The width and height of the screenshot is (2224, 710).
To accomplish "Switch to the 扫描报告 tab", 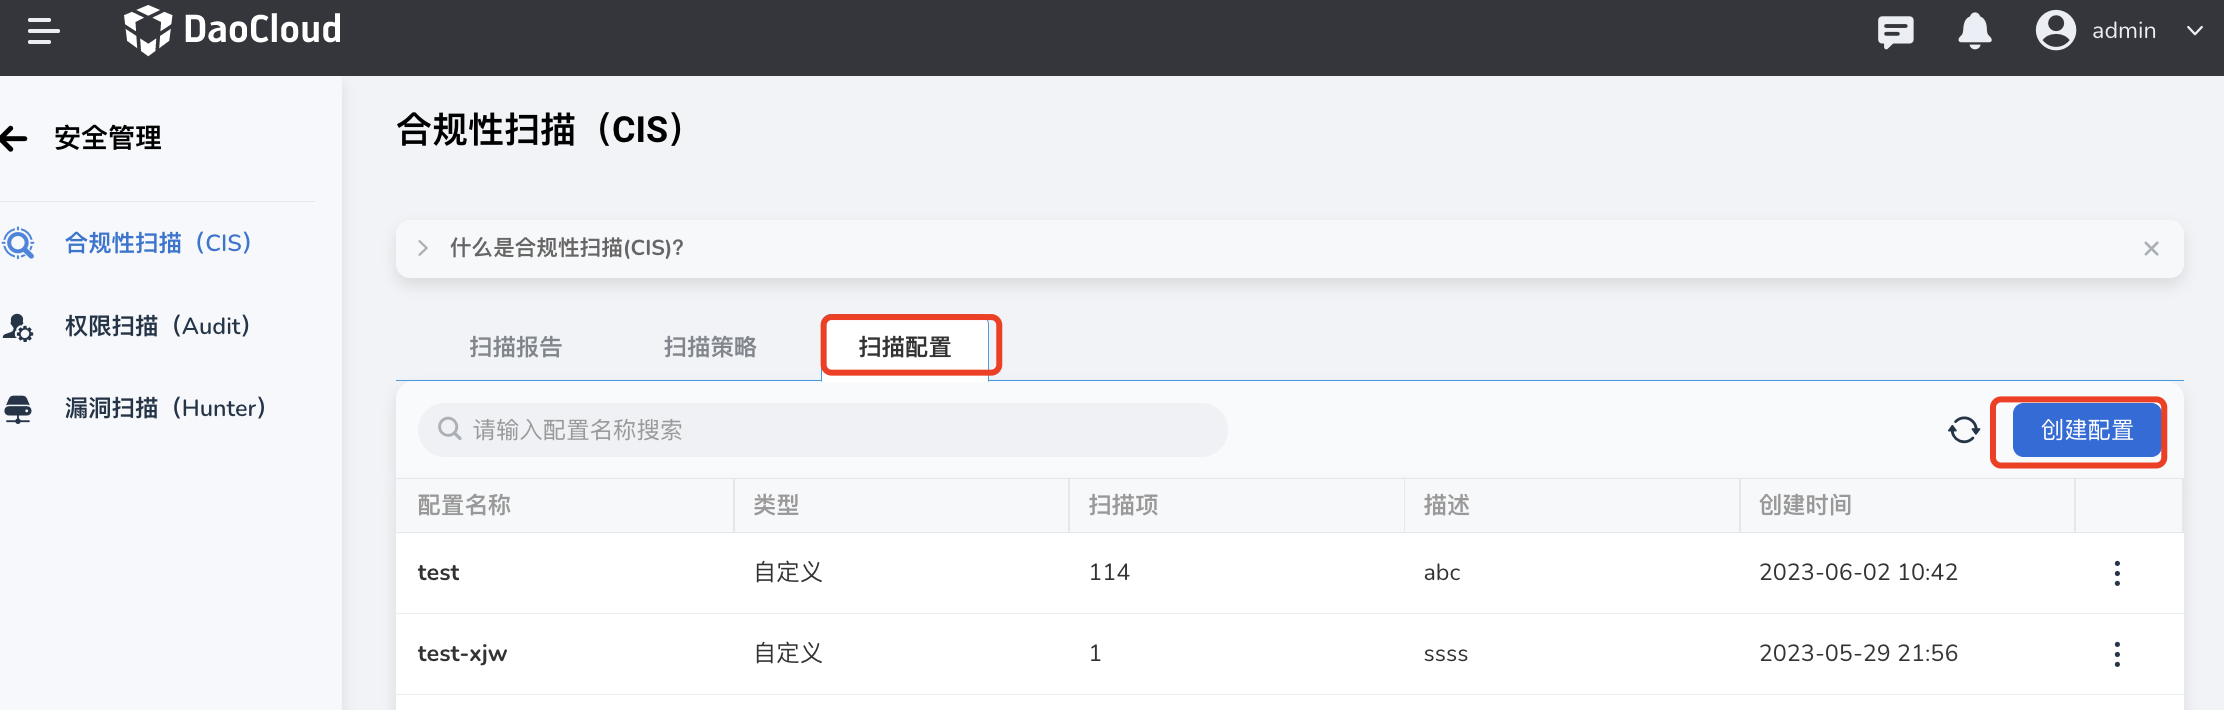I will (x=516, y=347).
